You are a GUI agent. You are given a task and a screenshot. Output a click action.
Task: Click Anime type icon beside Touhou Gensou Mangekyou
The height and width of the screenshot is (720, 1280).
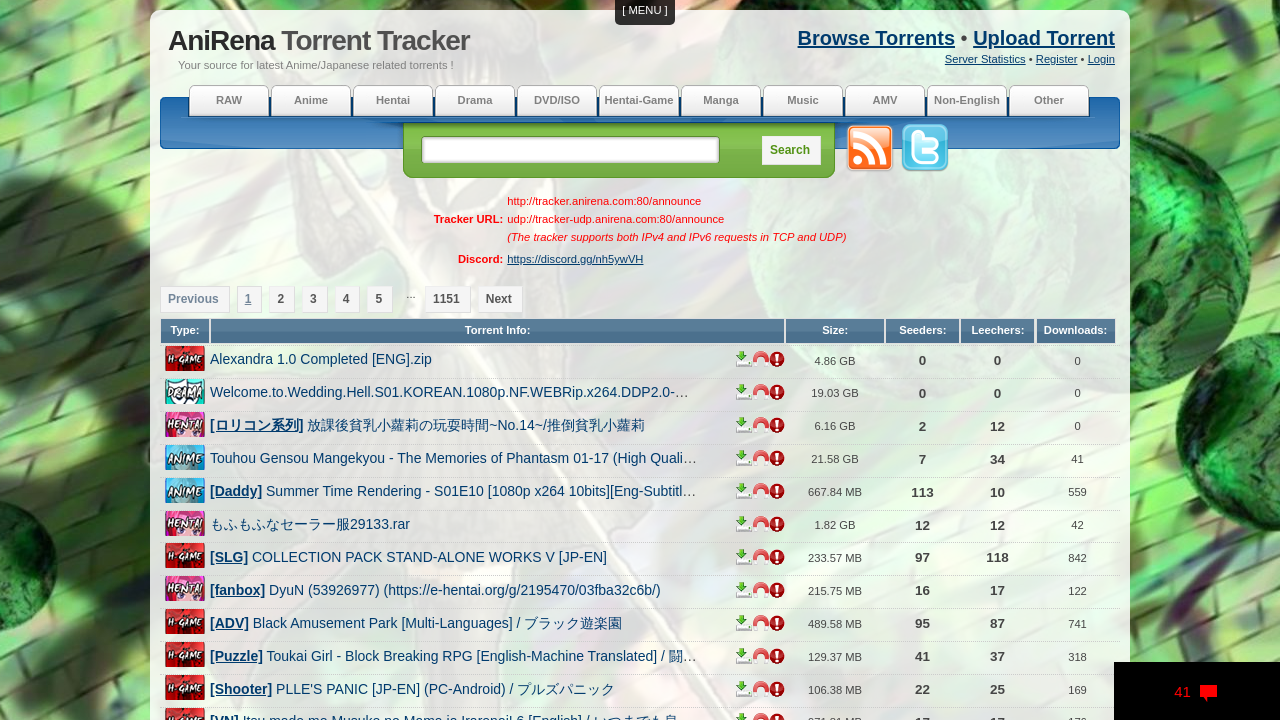coord(185,458)
